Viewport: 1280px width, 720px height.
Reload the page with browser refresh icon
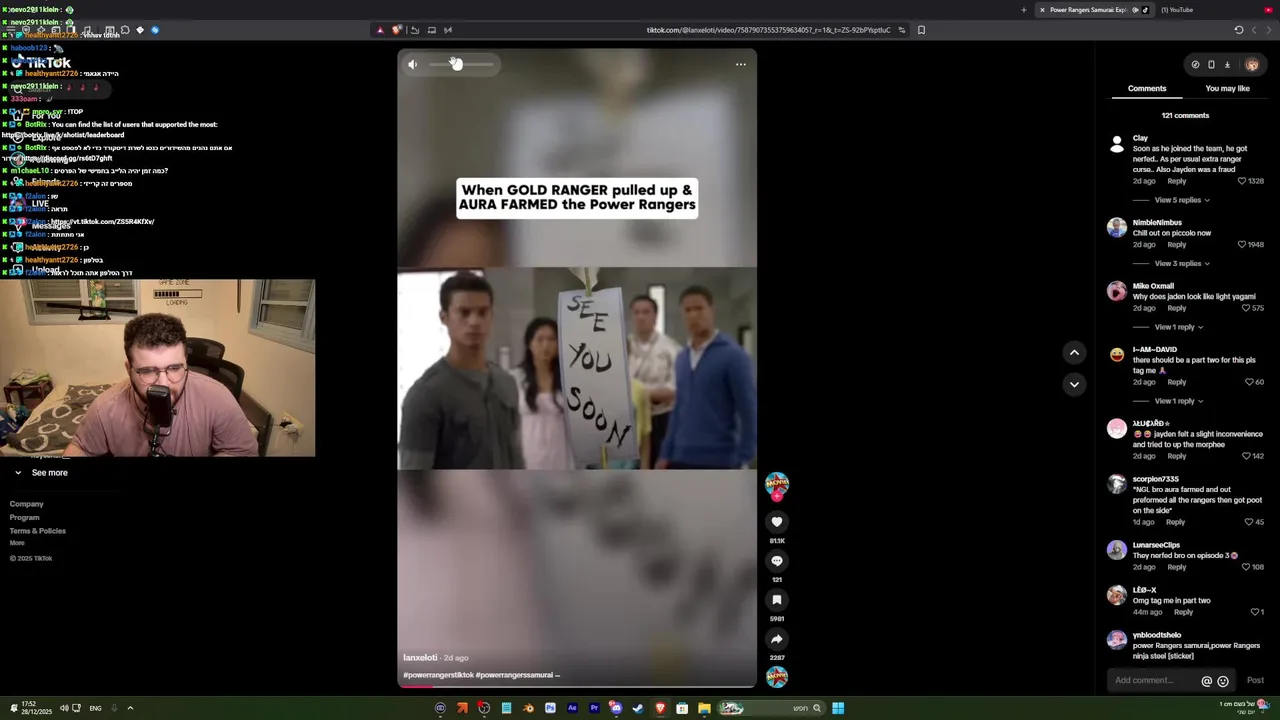point(1239,30)
